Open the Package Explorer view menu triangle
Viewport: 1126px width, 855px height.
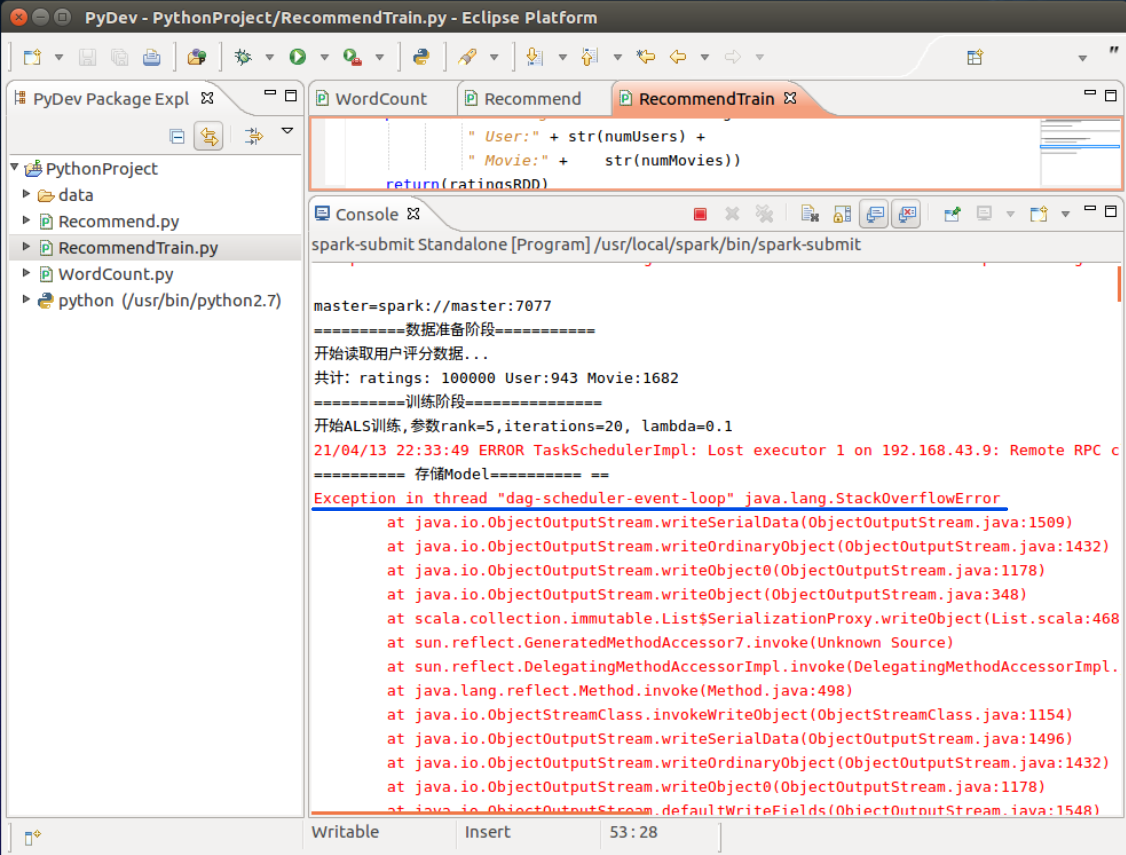click(287, 131)
